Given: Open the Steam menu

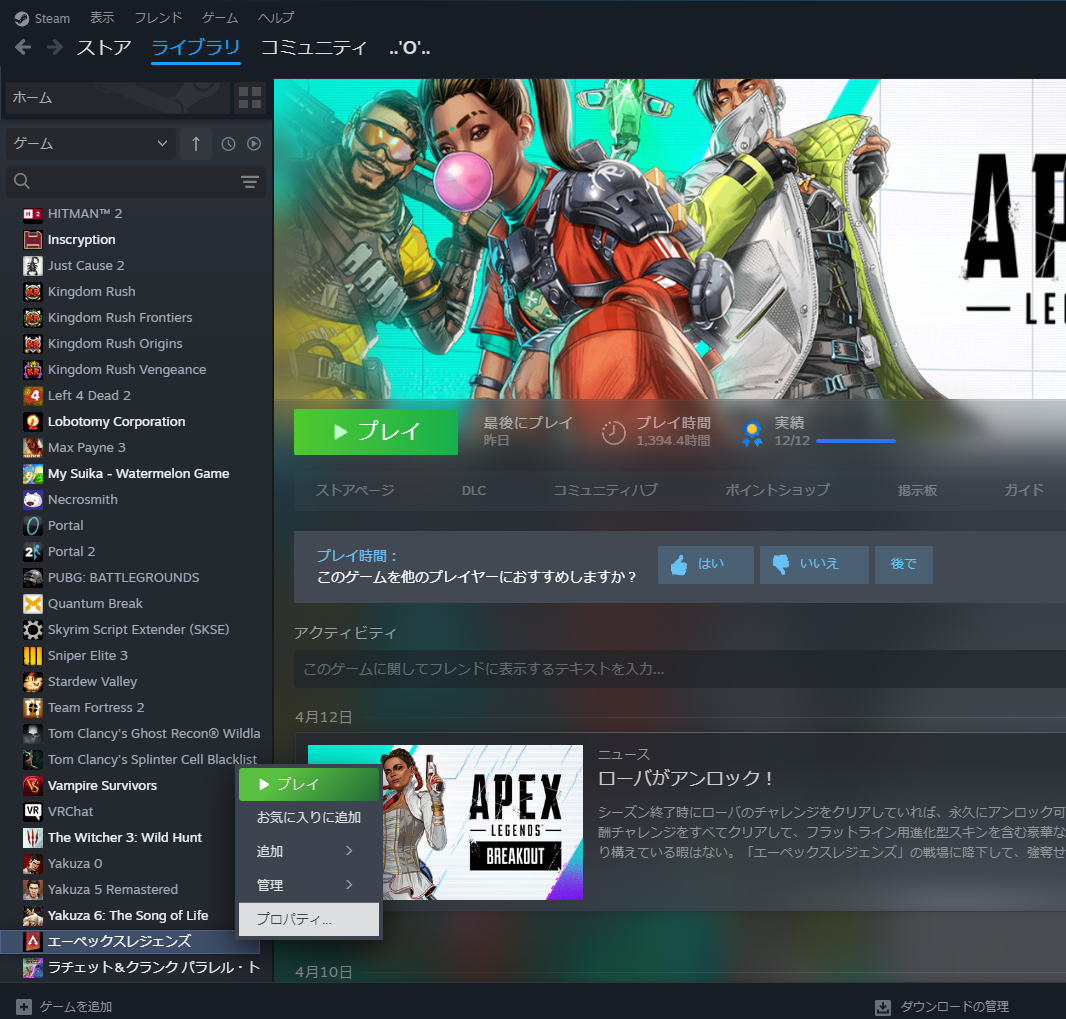Looking at the screenshot, I should pyautogui.click(x=52, y=18).
